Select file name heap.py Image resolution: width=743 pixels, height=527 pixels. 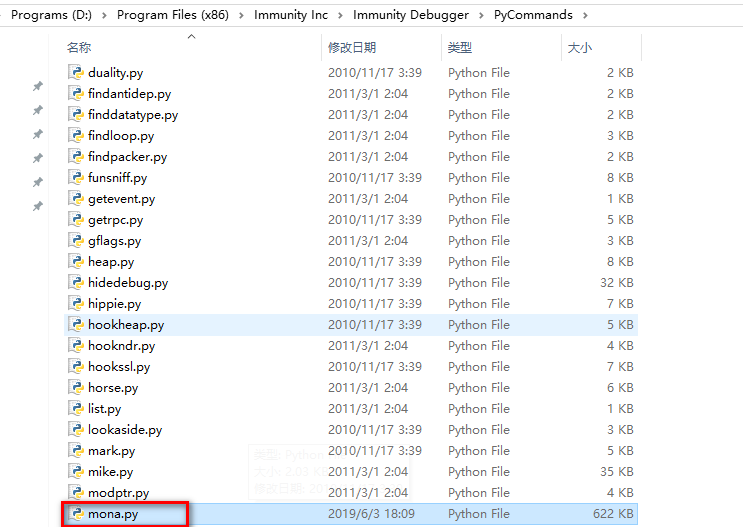pyautogui.click(x=111, y=262)
